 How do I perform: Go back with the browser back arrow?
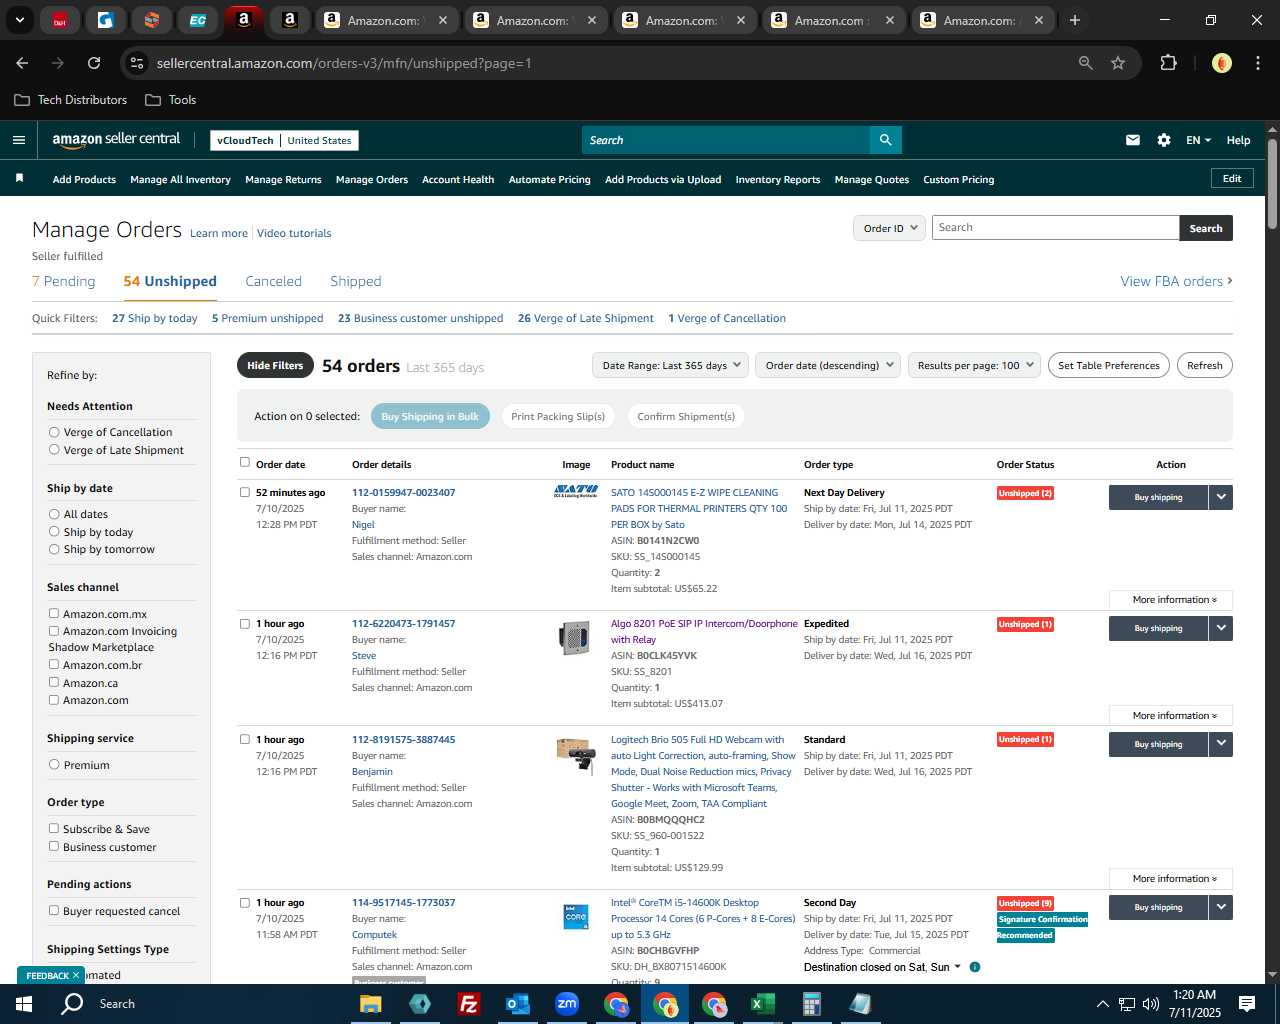pos(22,63)
